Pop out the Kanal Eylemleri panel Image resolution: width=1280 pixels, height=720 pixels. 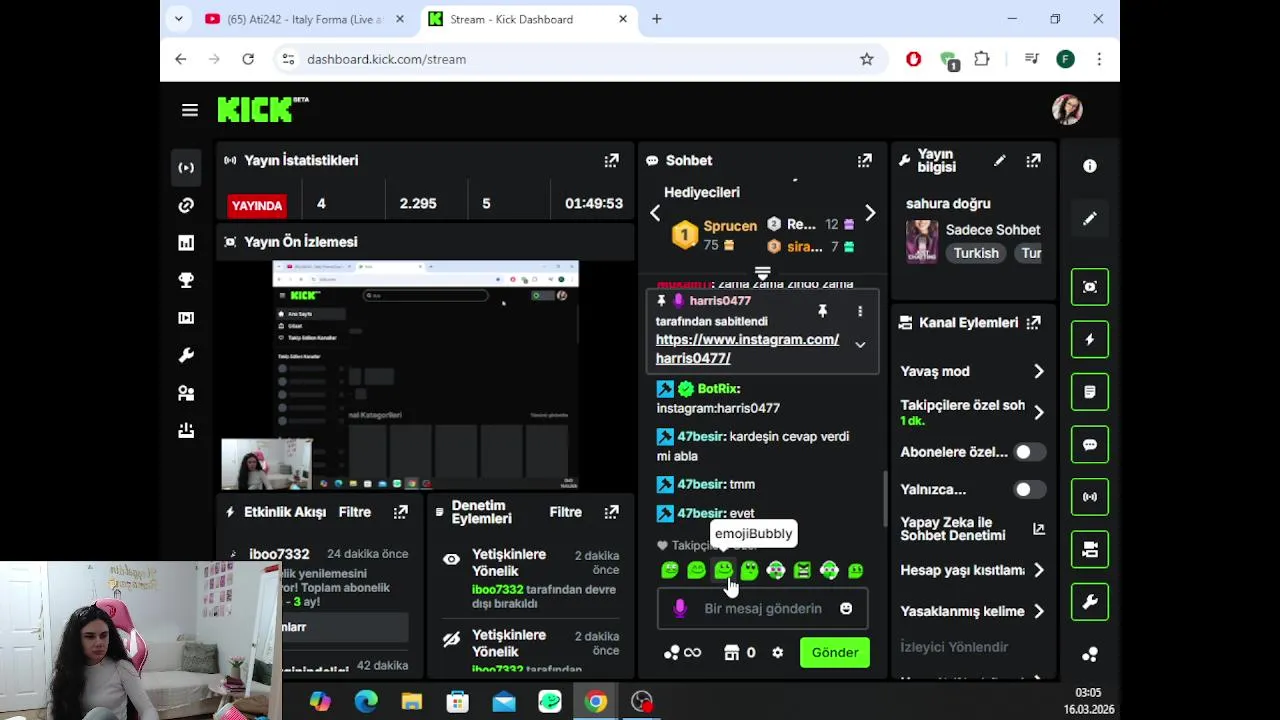[1033, 323]
